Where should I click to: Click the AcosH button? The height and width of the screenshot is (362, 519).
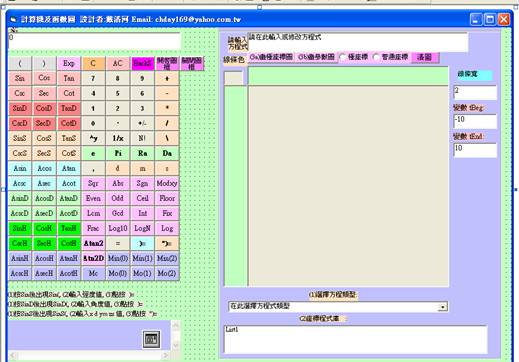pos(44,258)
